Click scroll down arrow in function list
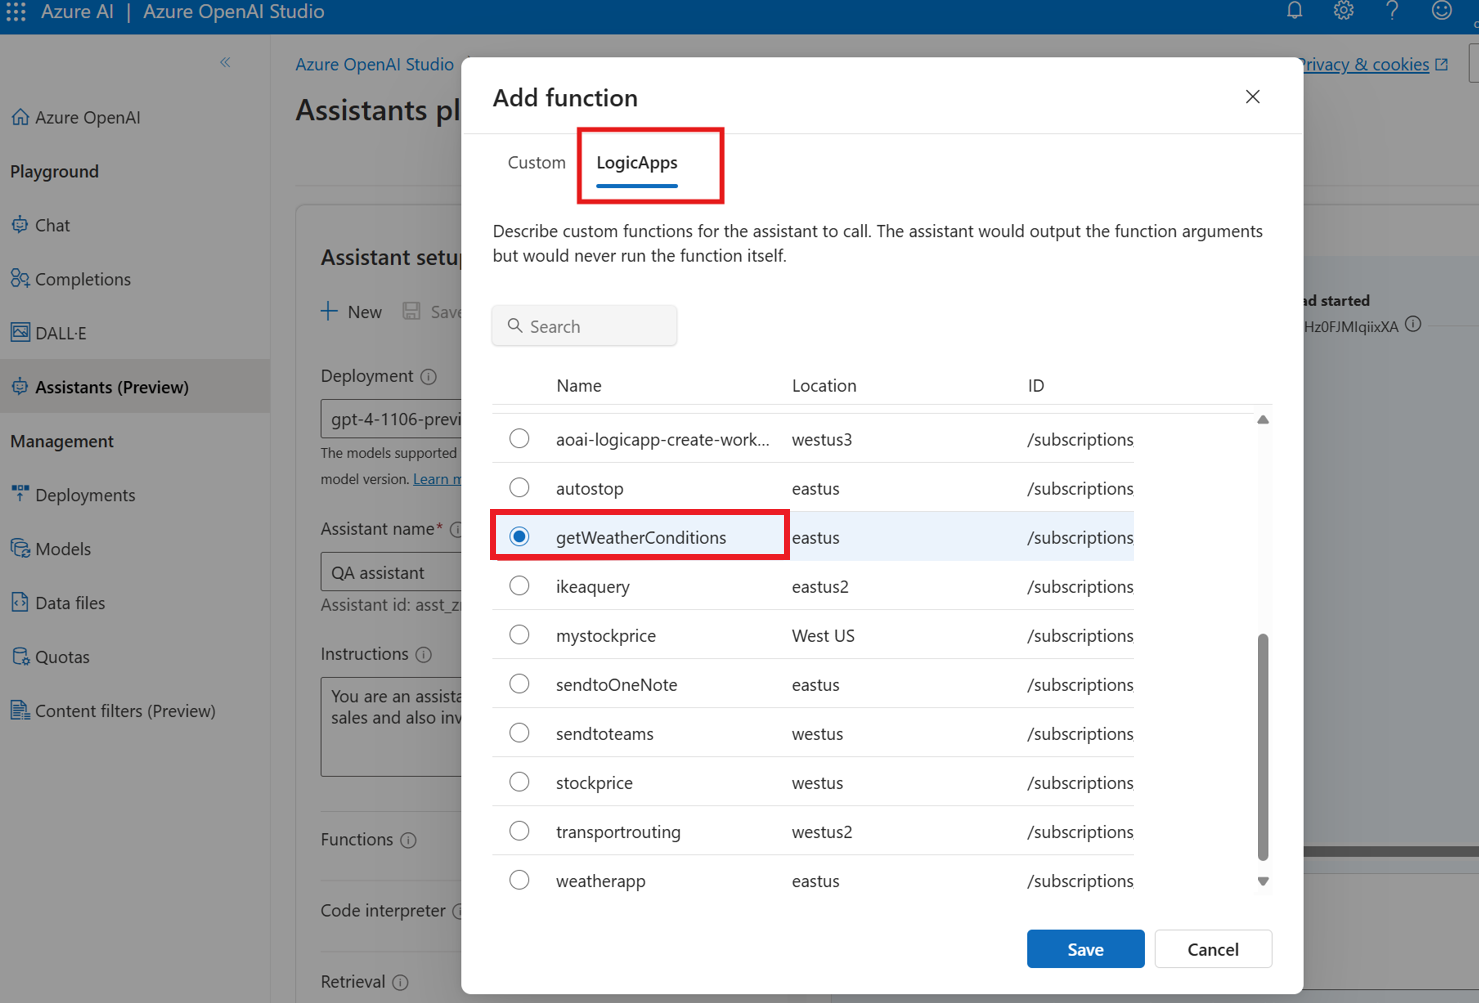The height and width of the screenshot is (1003, 1479). pos(1263,881)
